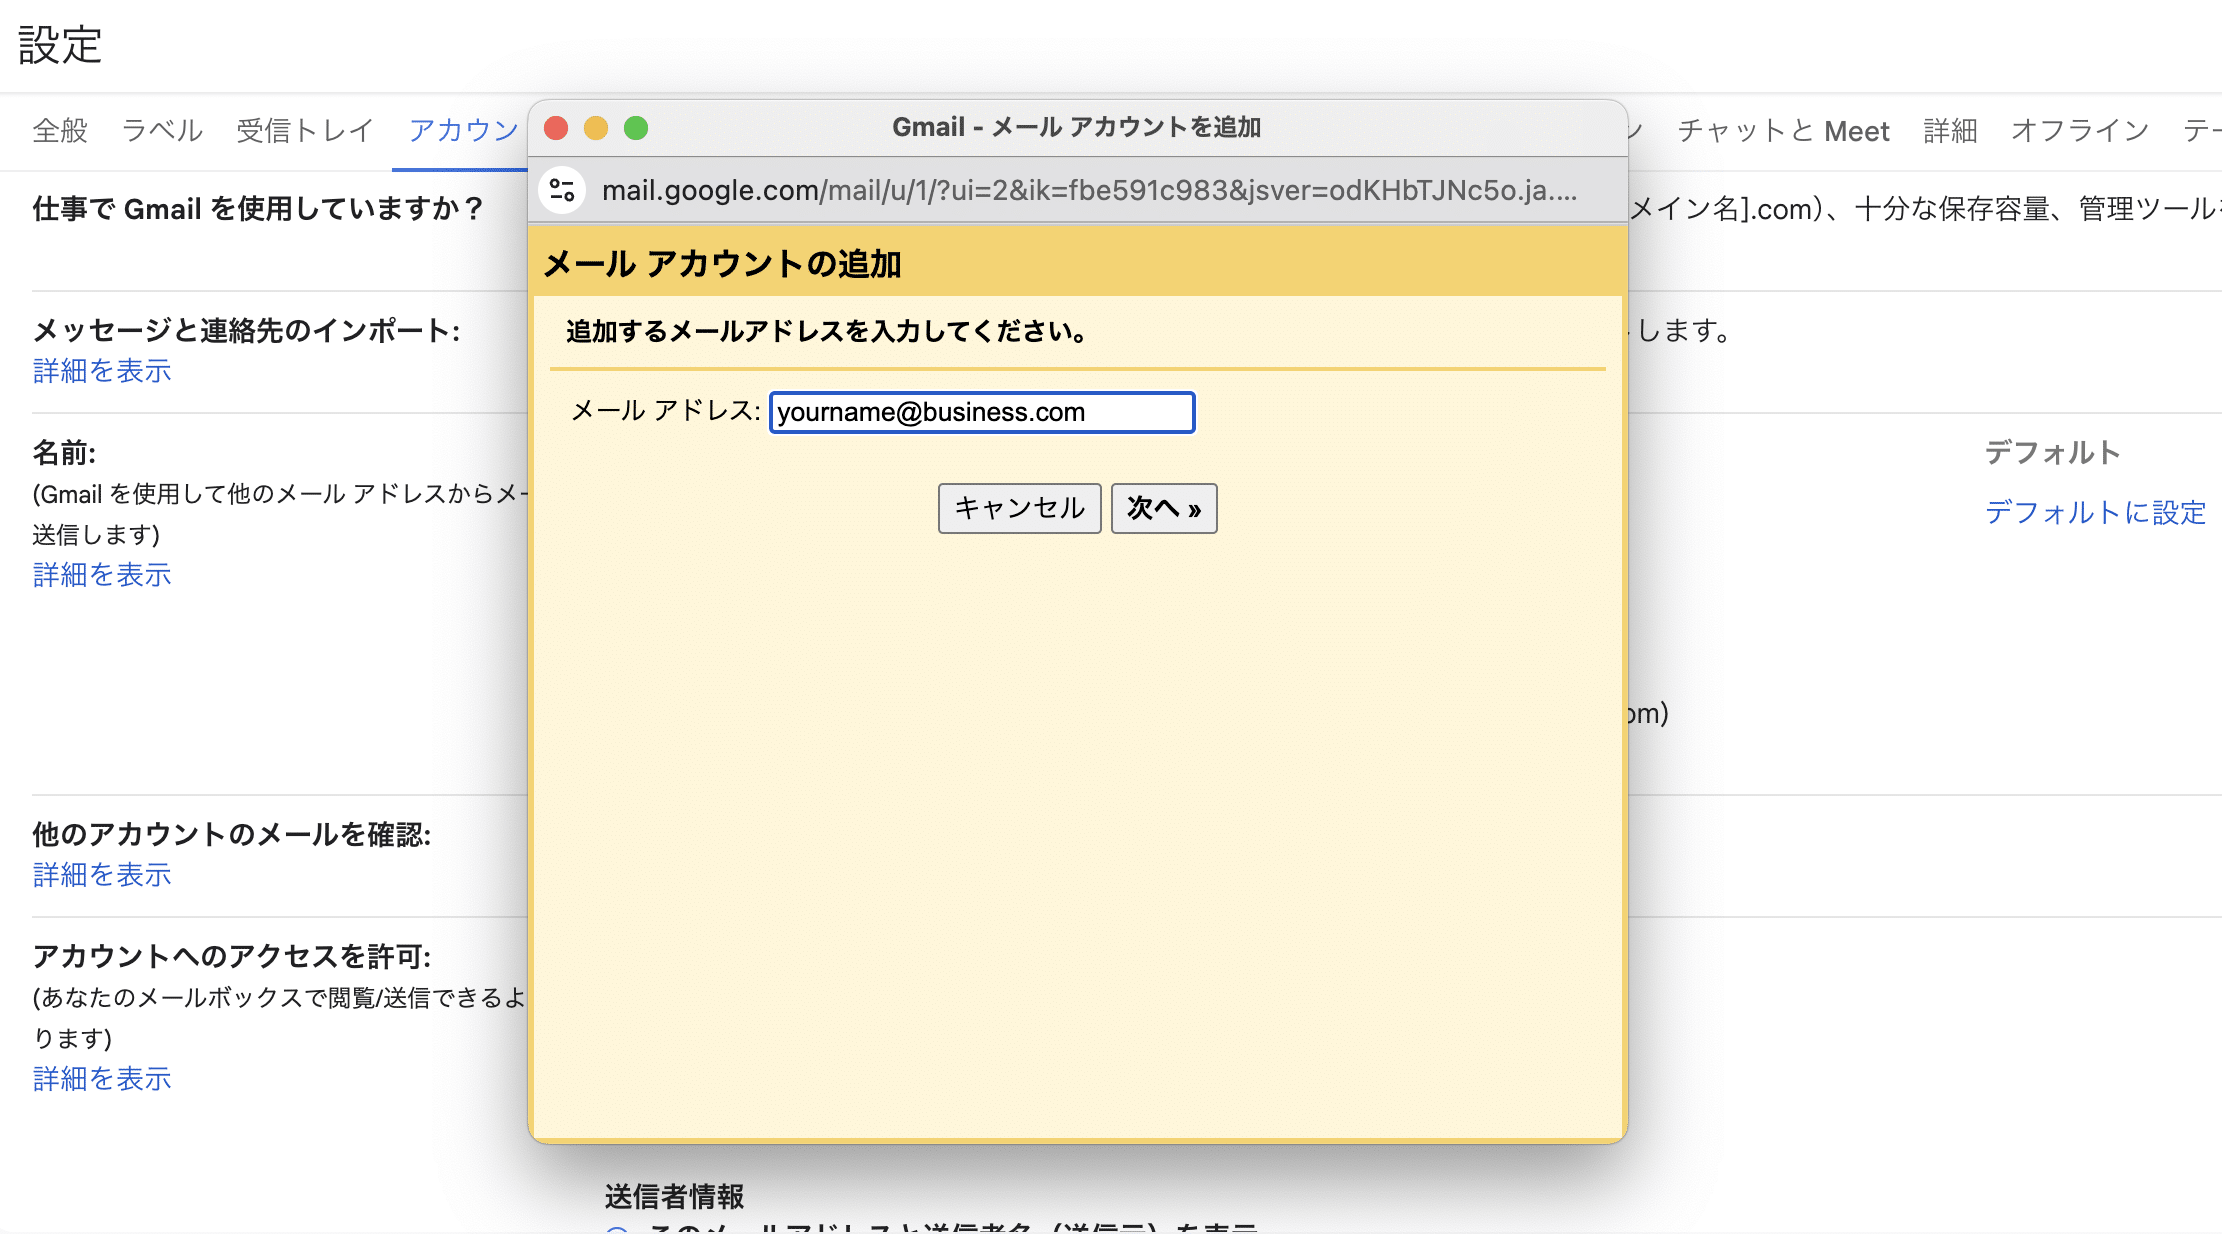2222x1234 pixels.
Task: Click the メールアドレス input field
Action: tap(981, 412)
